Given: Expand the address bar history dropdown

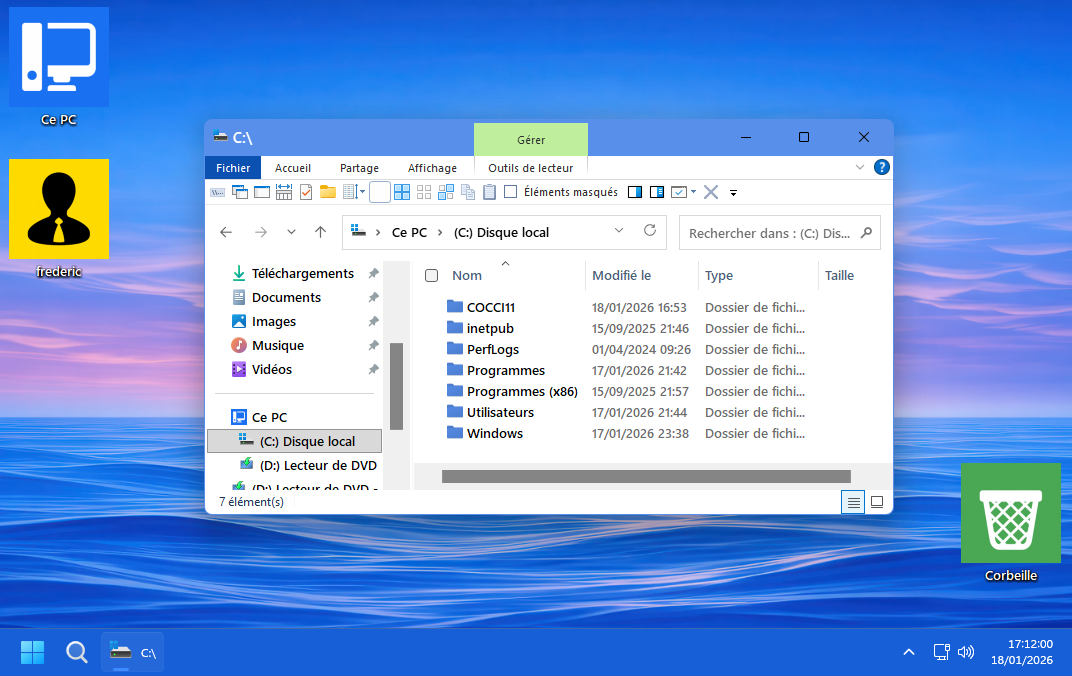Looking at the screenshot, I should coord(619,231).
